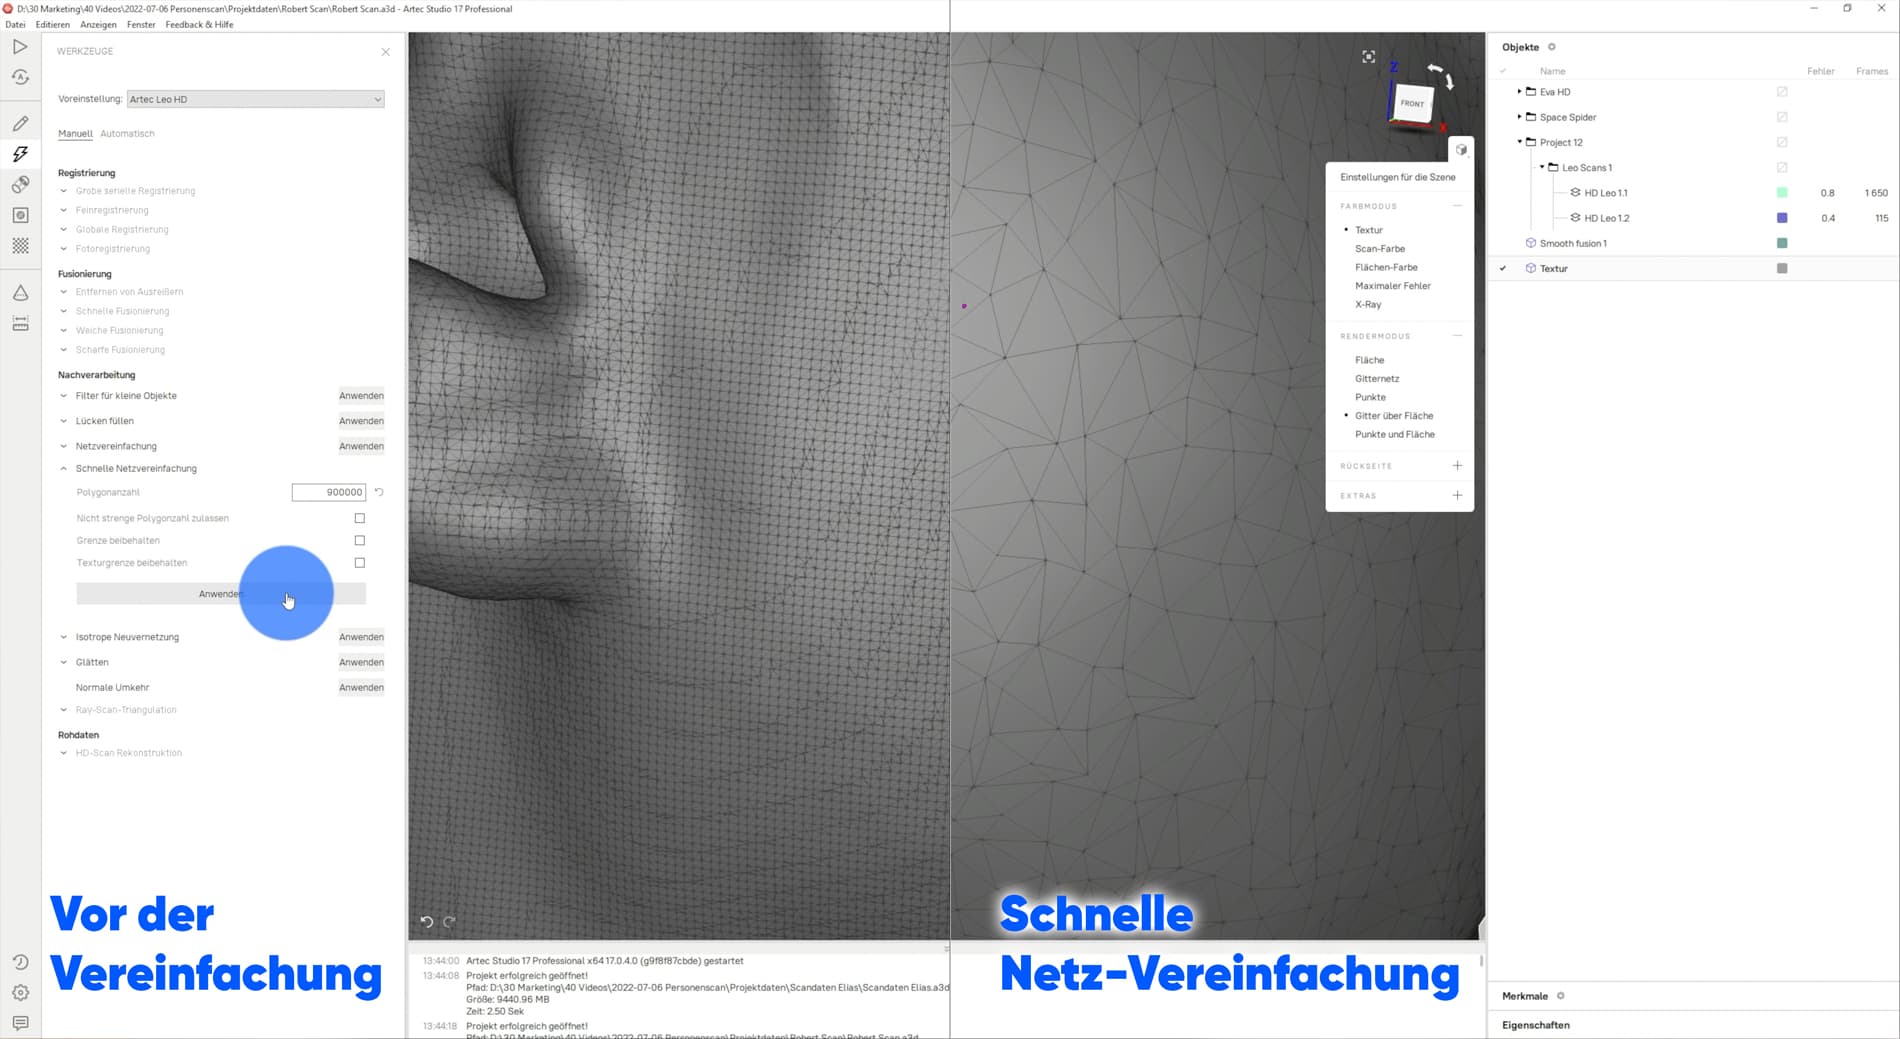This screenshot has height=1039, width=1900.
Task: Open Settings gear at bottom sidebar
Action: click(19, 992)
